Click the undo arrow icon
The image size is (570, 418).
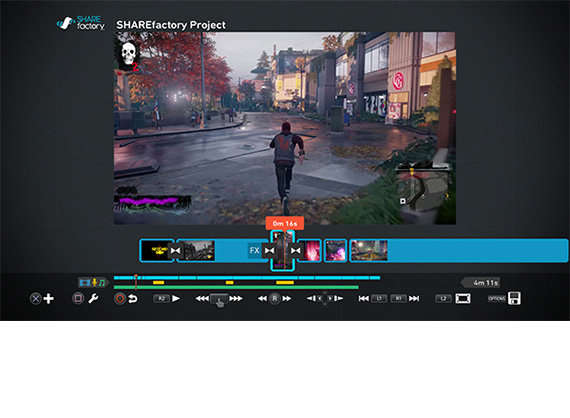133,298
